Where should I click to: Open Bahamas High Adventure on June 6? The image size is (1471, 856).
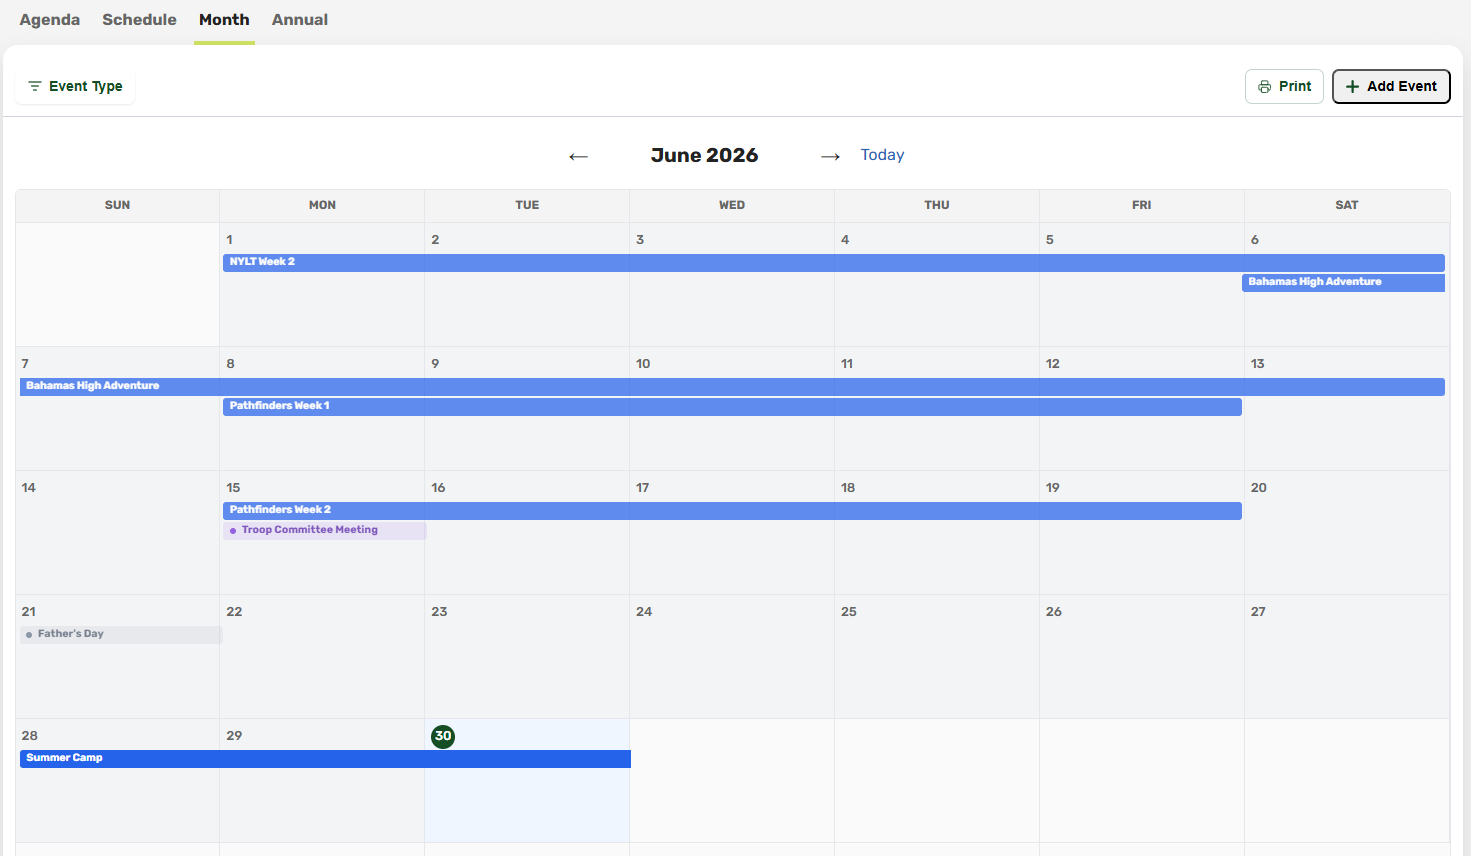point(1343,282)
